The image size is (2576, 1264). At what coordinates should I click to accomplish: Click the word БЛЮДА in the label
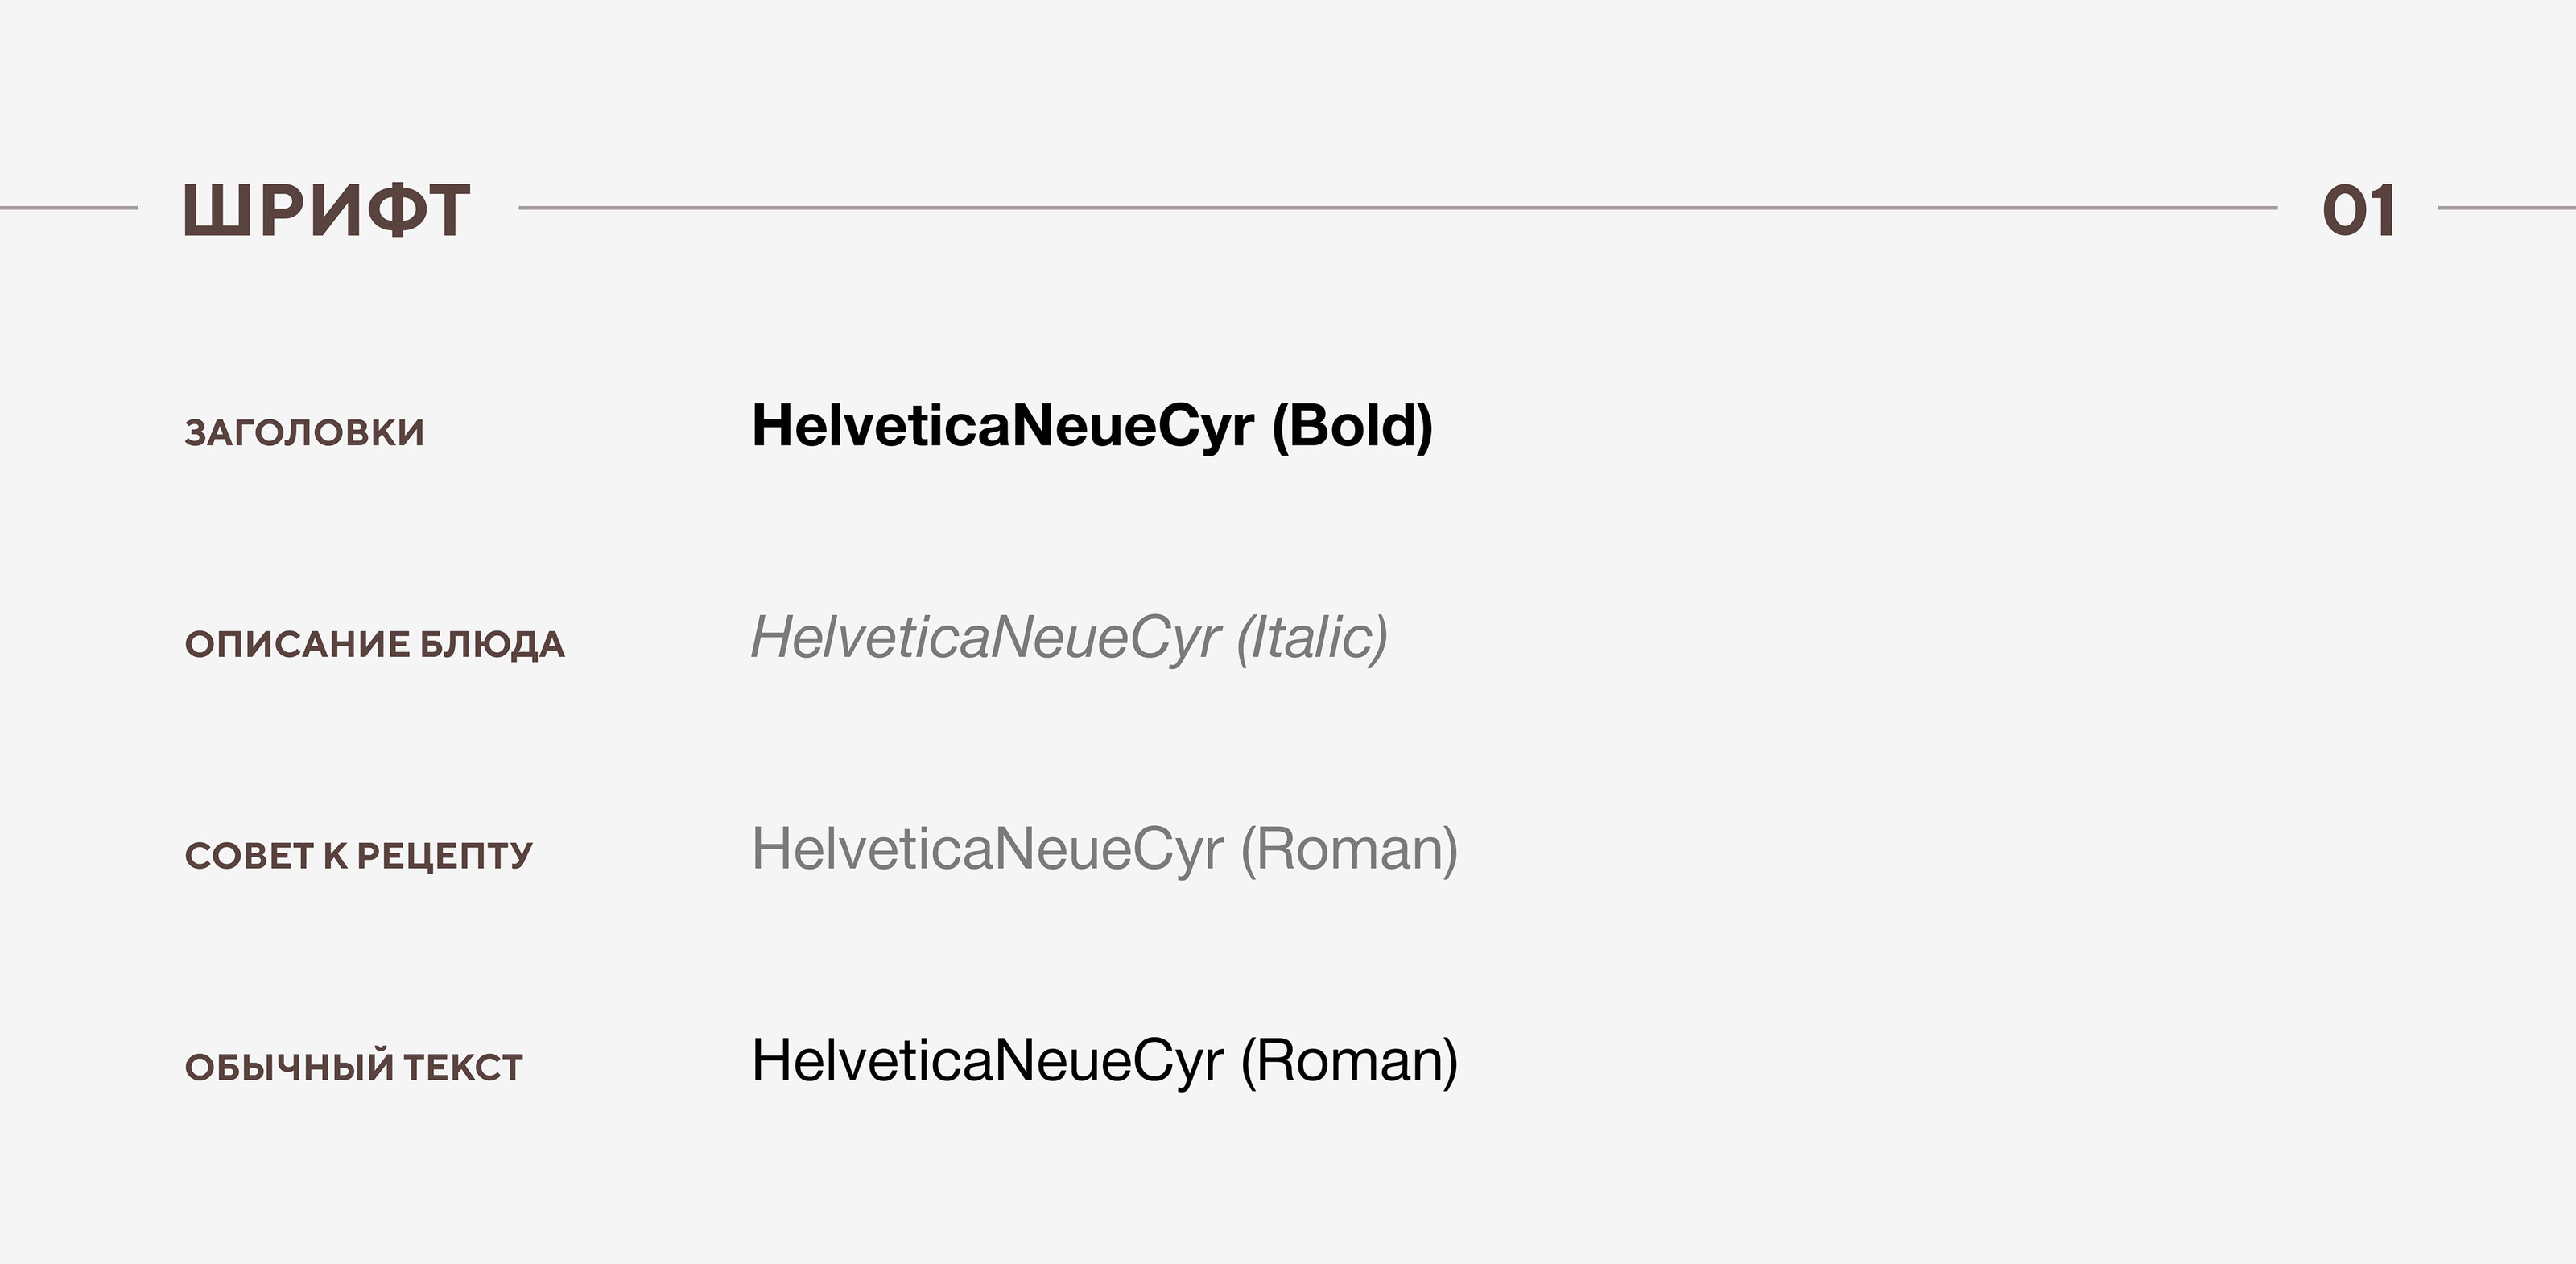(x=492, y=644)
